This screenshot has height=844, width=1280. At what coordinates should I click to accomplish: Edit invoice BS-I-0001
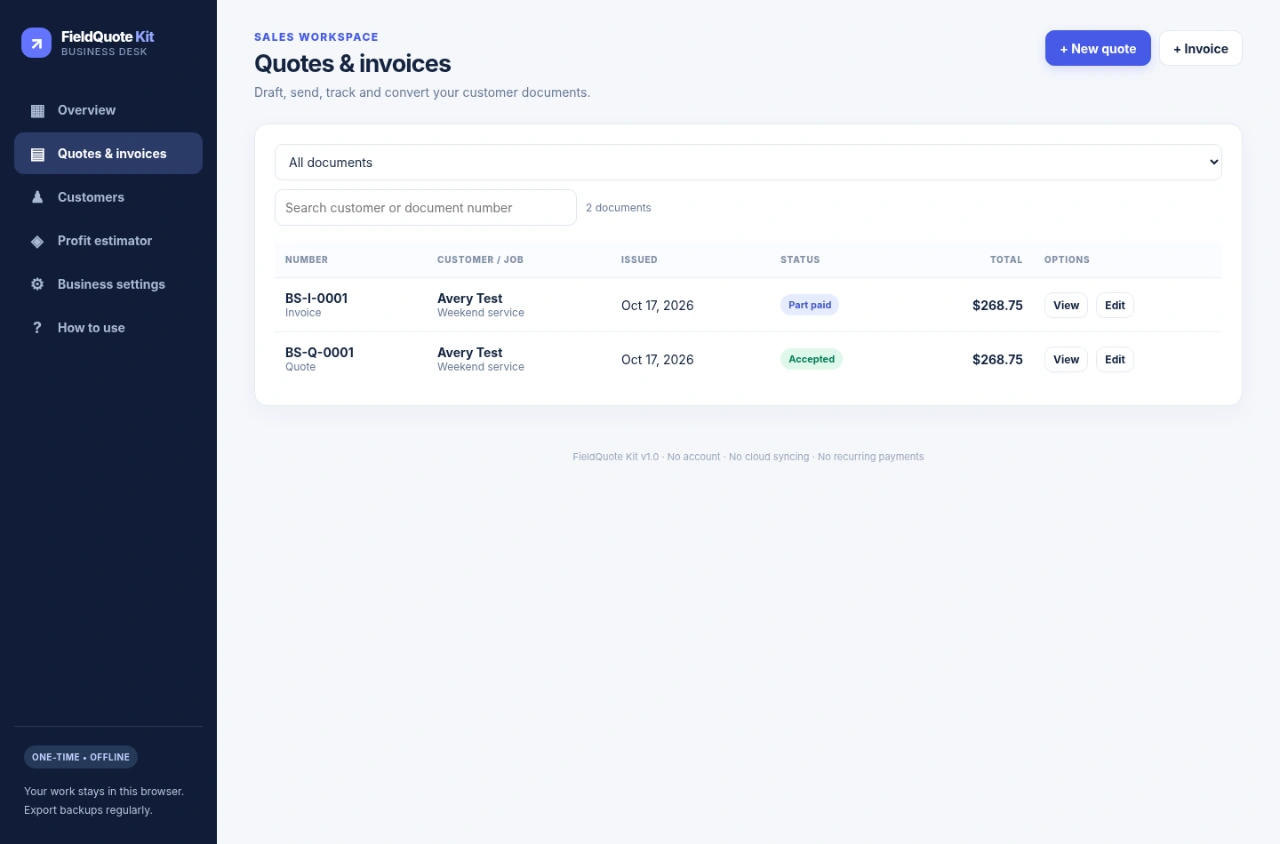tap(1115, 305)
